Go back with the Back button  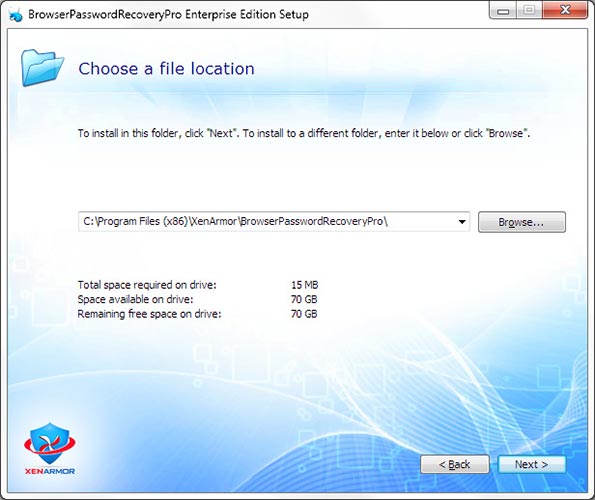(455, 464)
